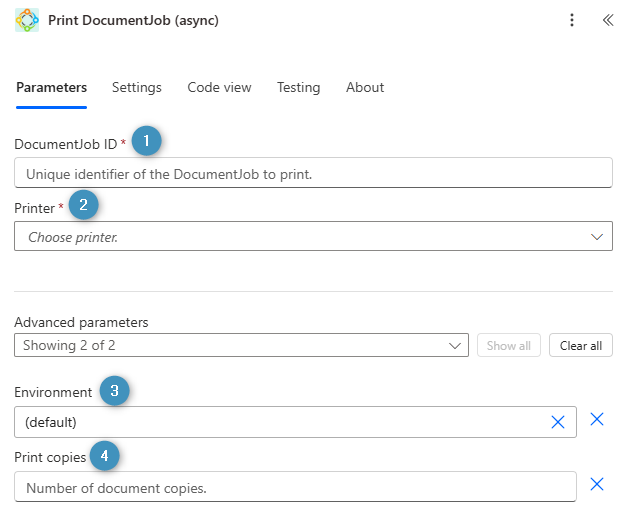Screen dimensions: 625x513
Task: Click the Environment (default) field
Action: click(x=280, y=422)
